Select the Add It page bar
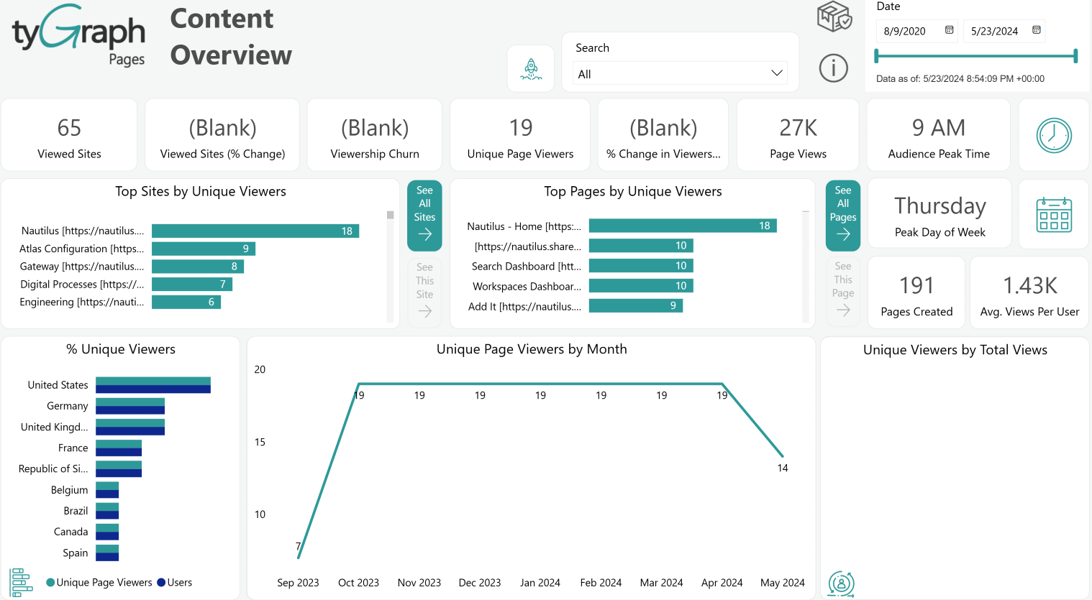Screen dimensions: 1092x600 click(636, 306)
